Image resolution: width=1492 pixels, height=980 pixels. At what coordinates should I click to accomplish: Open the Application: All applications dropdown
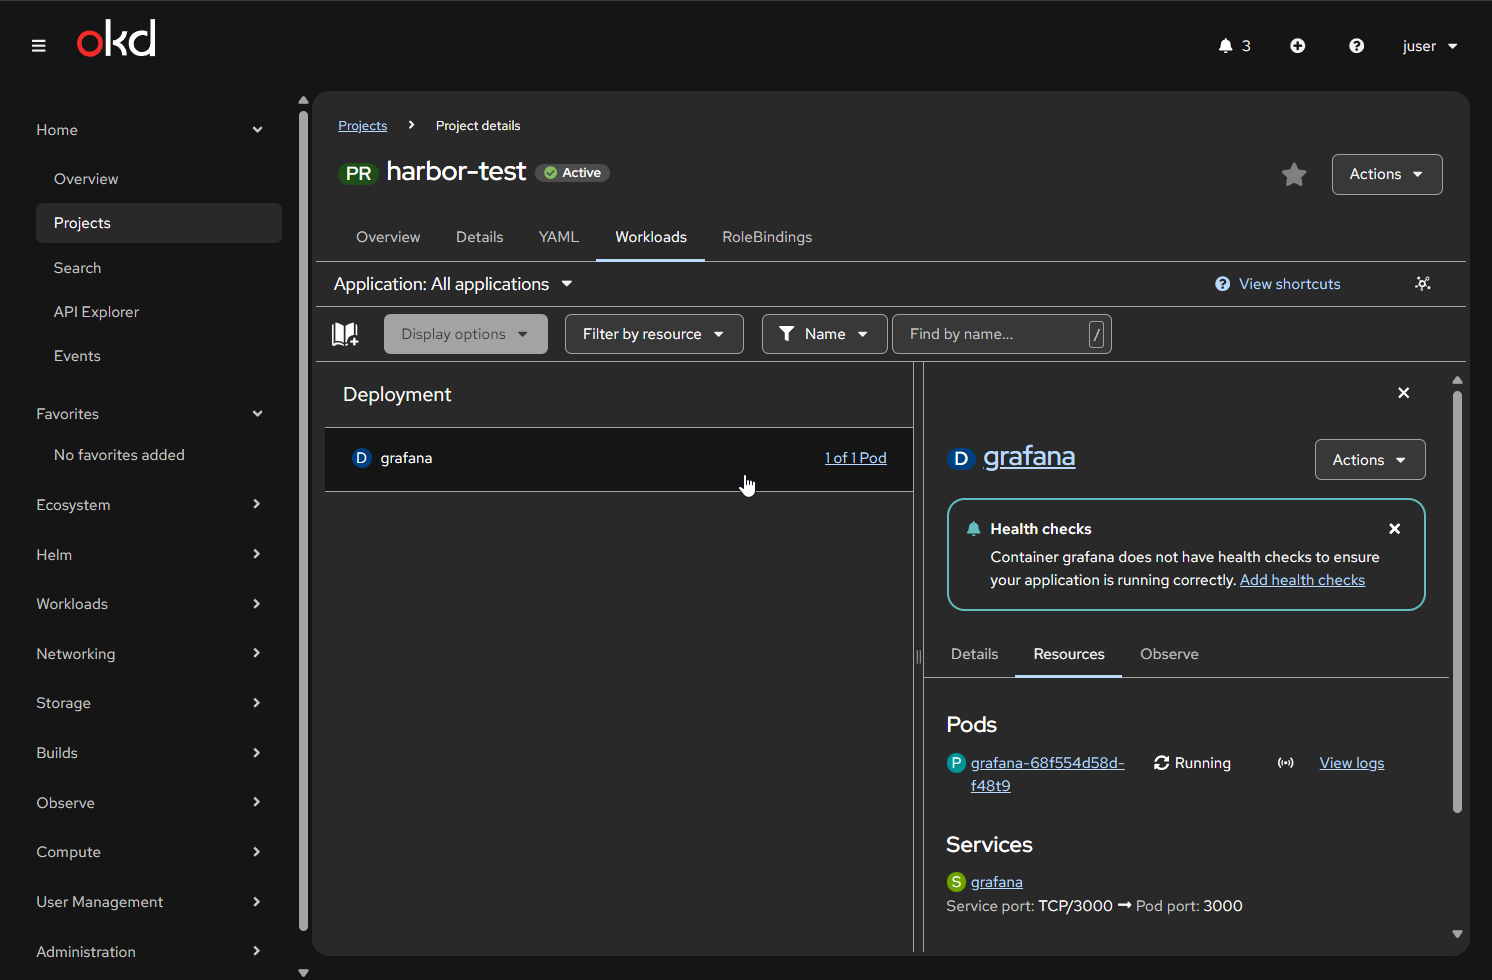[x=453, y=284]
